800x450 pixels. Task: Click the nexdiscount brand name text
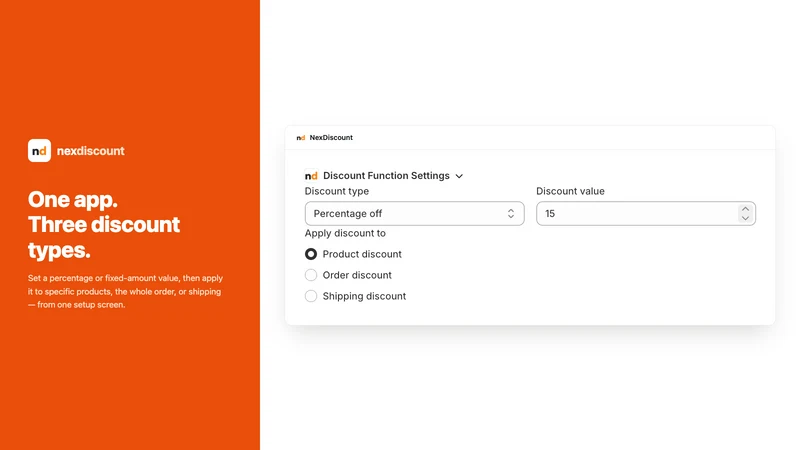coord(91,151)
